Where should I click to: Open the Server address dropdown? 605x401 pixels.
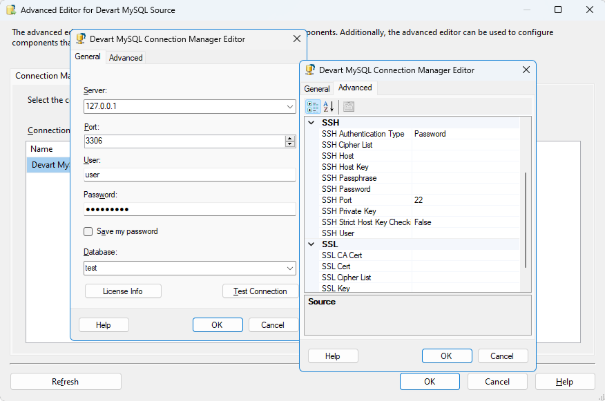click(289, 104)
